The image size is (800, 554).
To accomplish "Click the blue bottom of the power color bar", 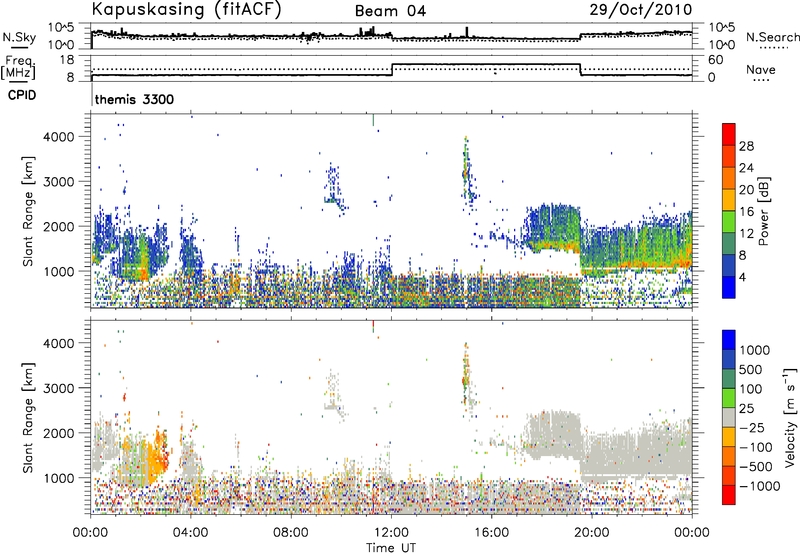I will (729, 287).
